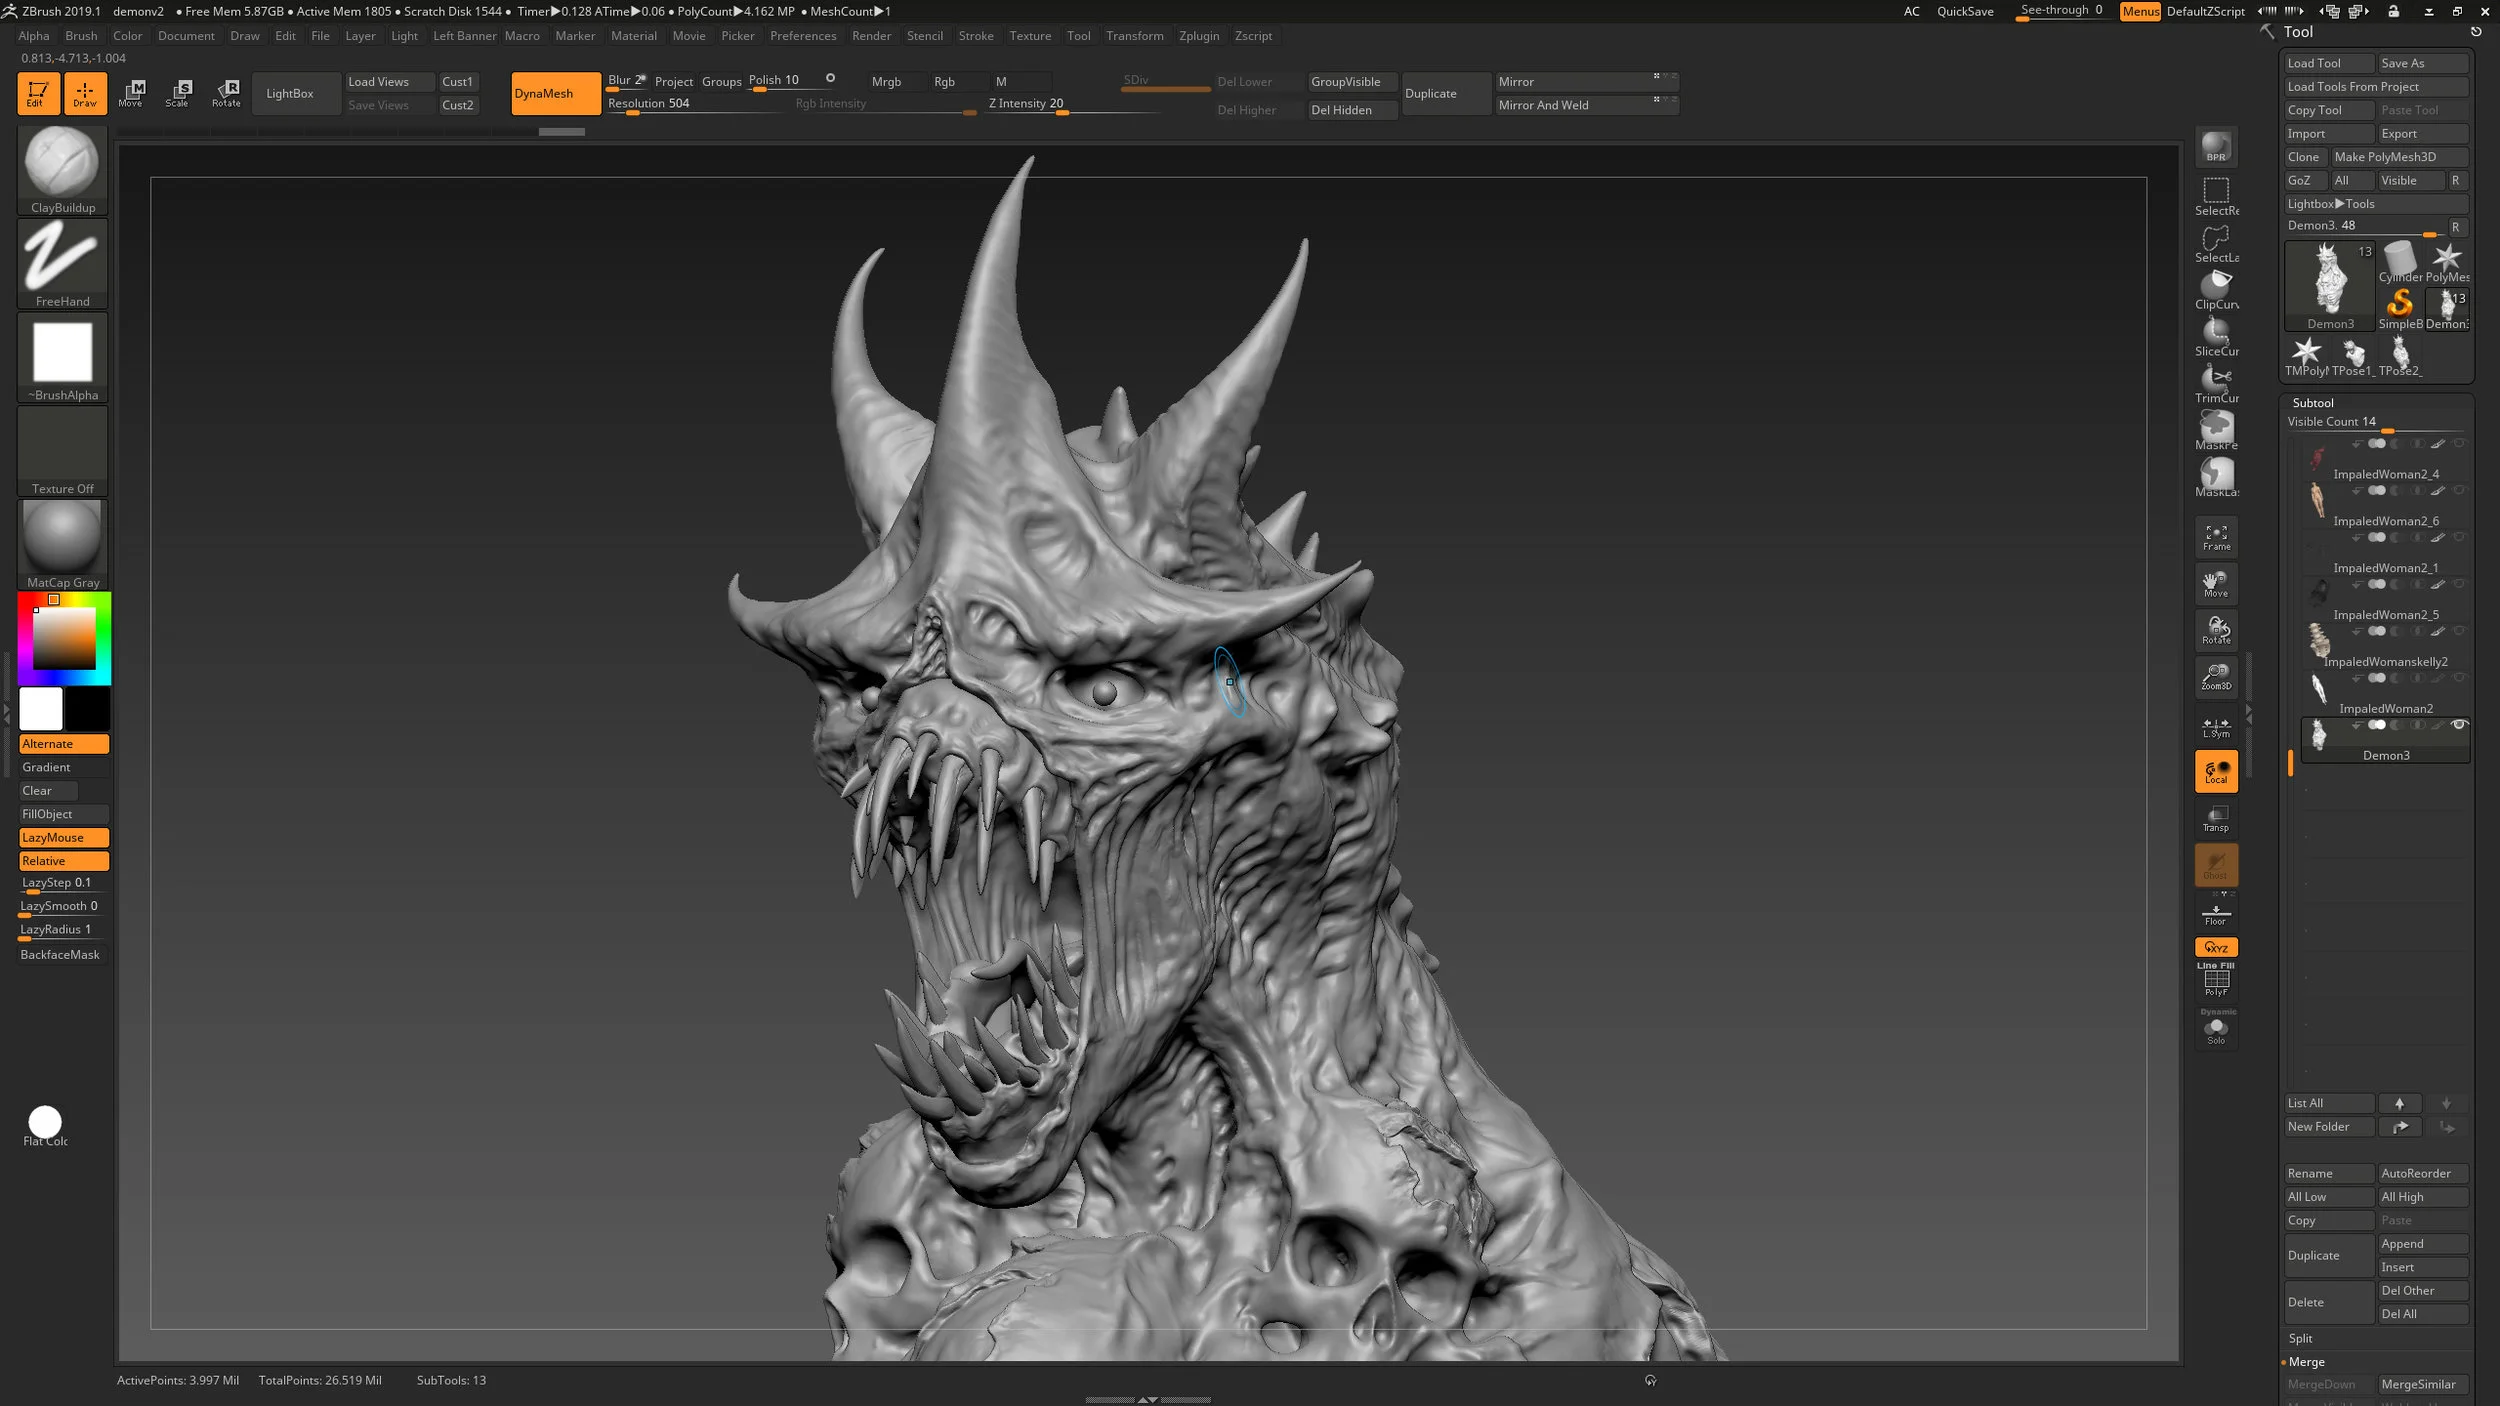Open the Zplugin menu
Image resolution: width=2500 pixels, height=1406 pixels.
click(1198, 36)
